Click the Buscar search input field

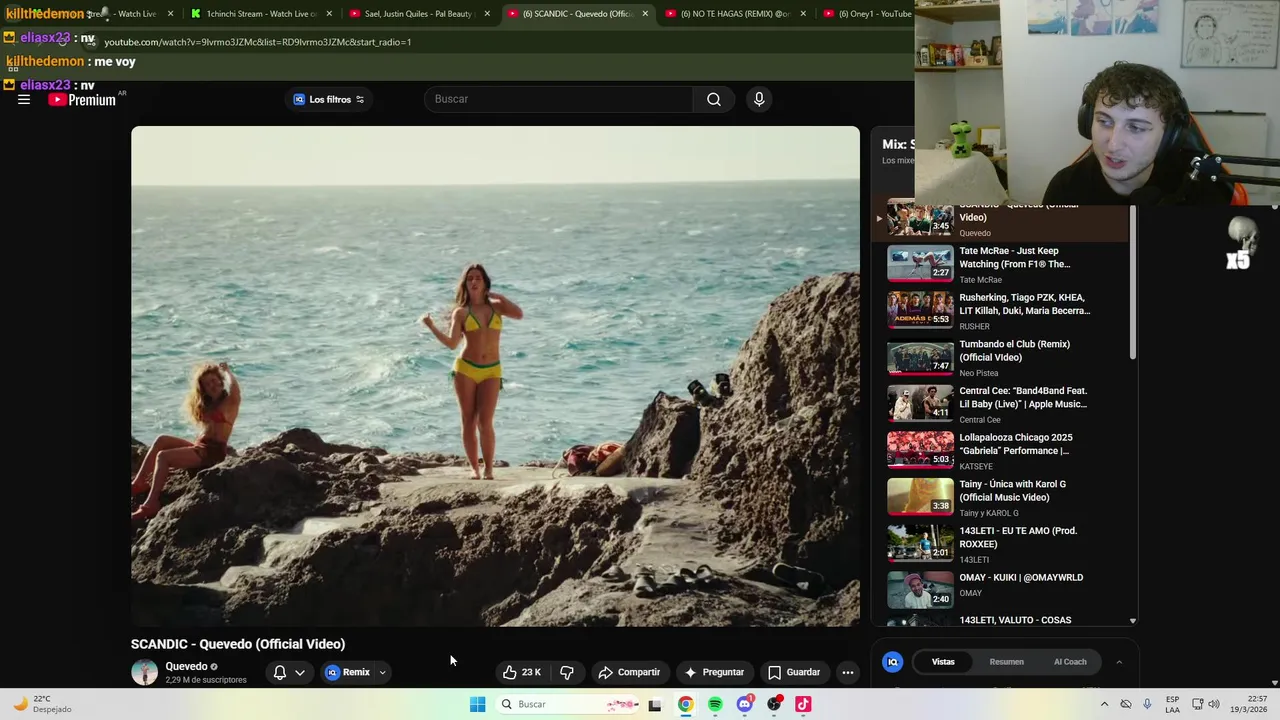click(x=558, y=99)
